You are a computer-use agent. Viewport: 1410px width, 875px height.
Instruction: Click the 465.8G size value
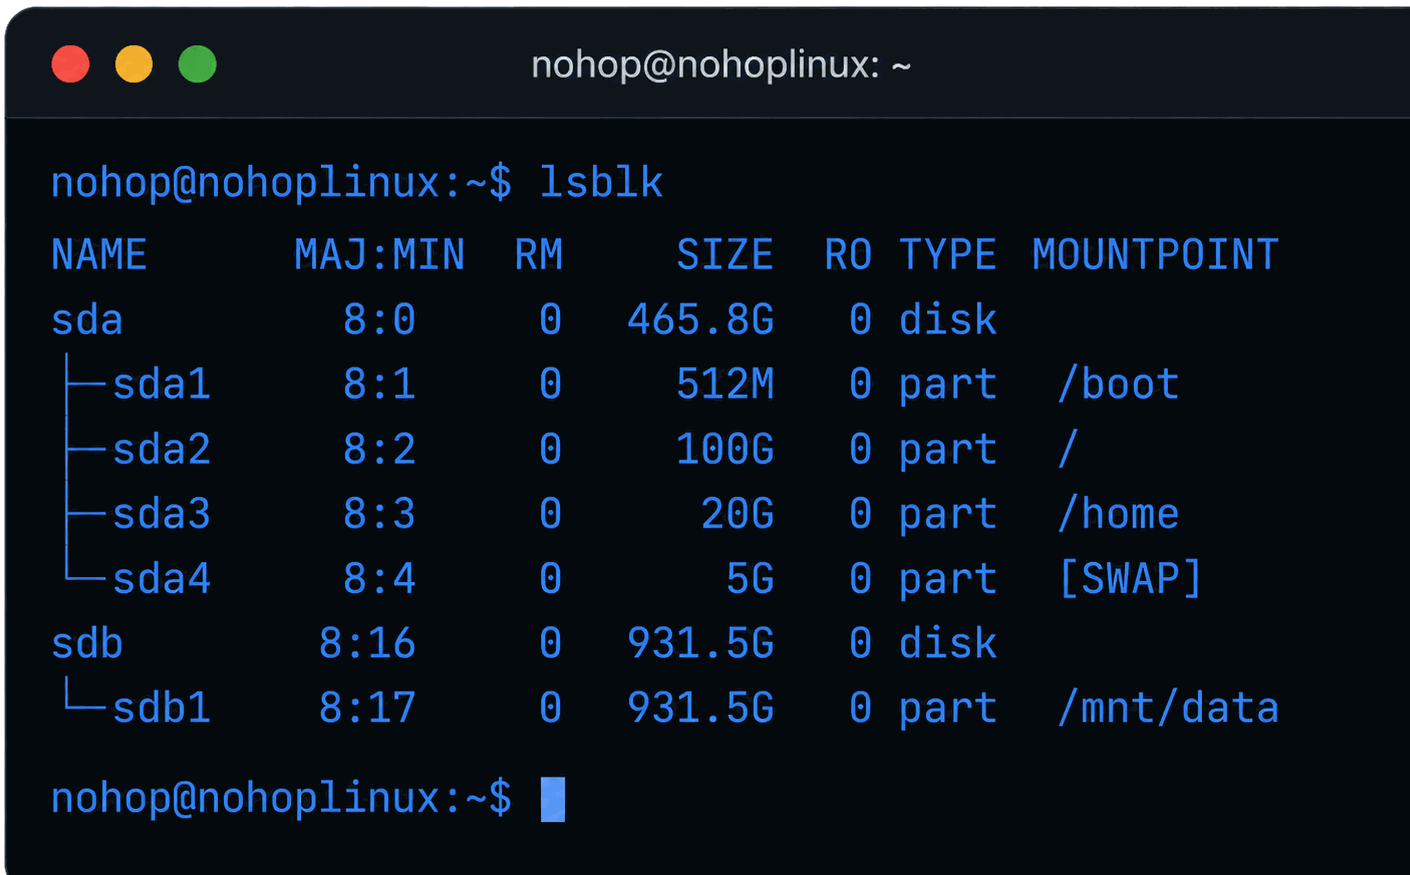701,320
